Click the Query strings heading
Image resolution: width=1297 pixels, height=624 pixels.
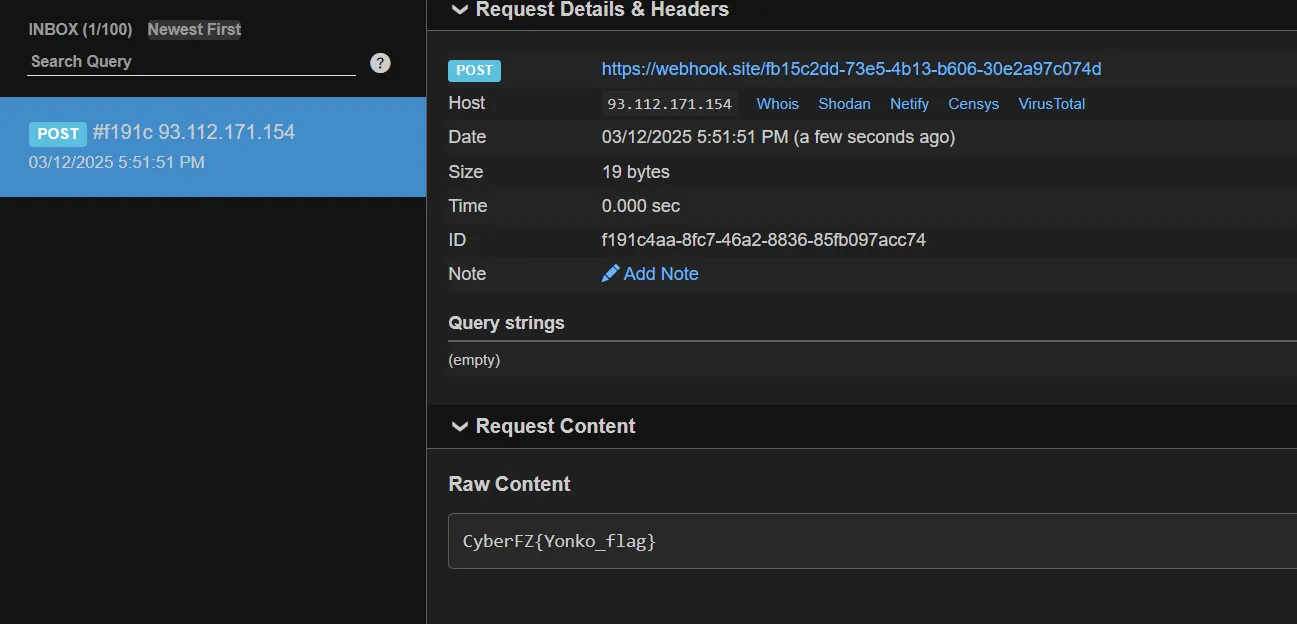point(506,323)
